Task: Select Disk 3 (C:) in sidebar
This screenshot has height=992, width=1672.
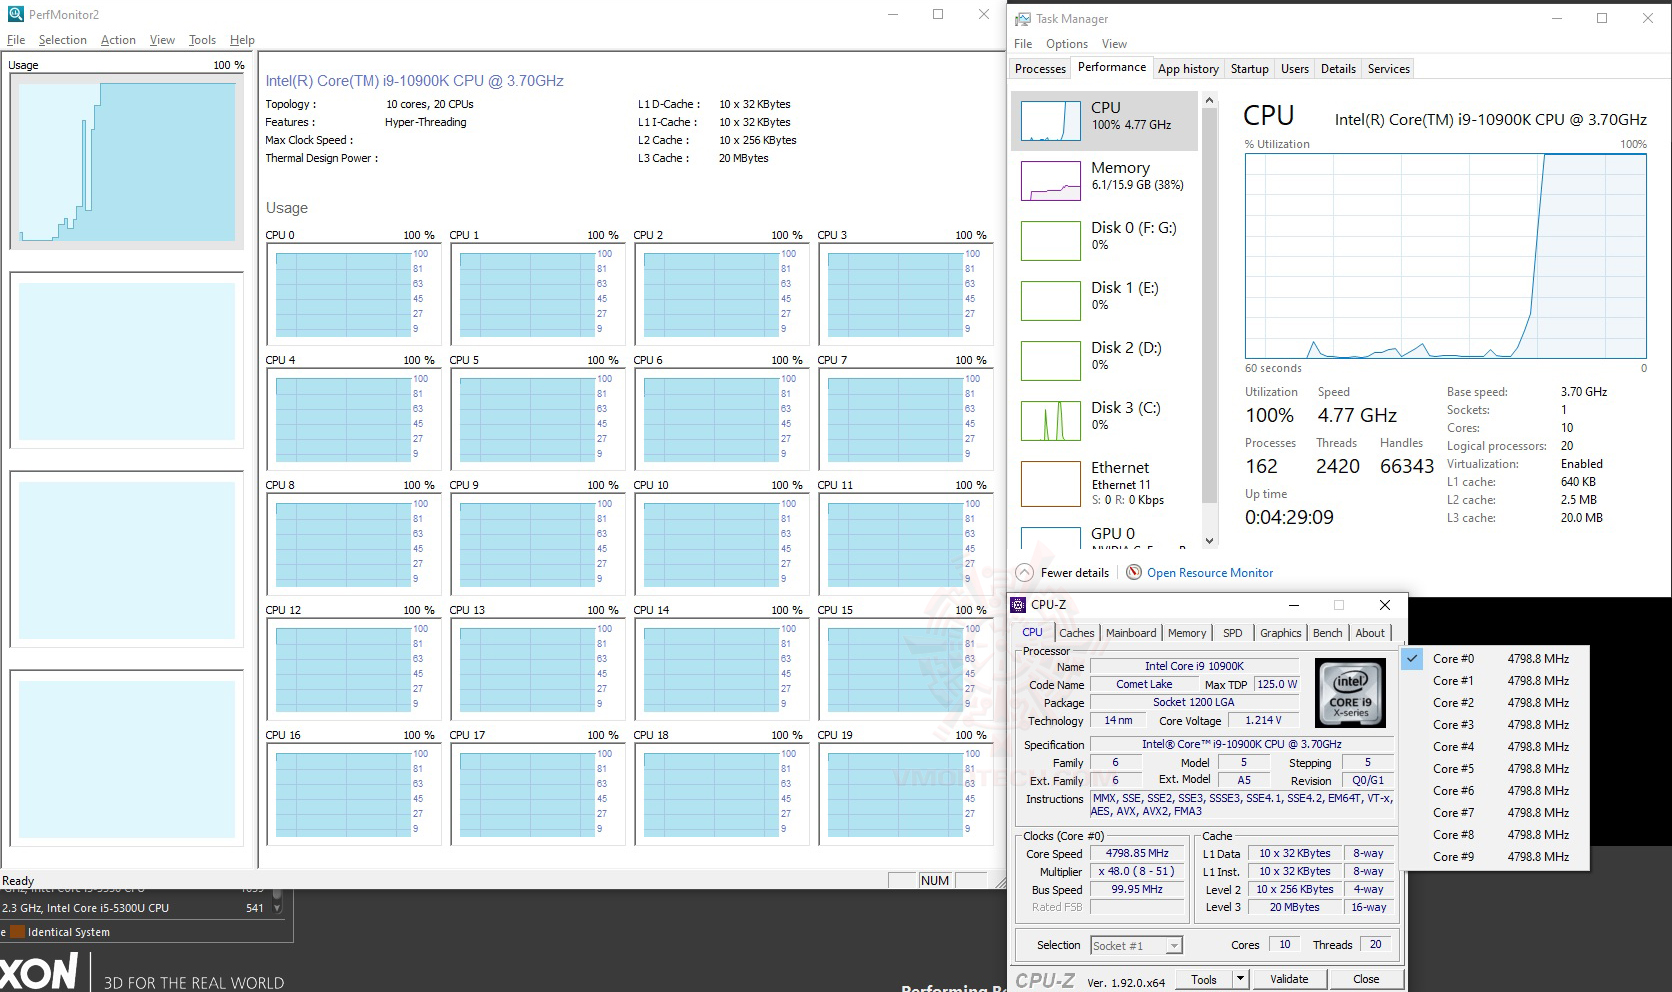Action: pyautogui.click(x=1104, y=421)
